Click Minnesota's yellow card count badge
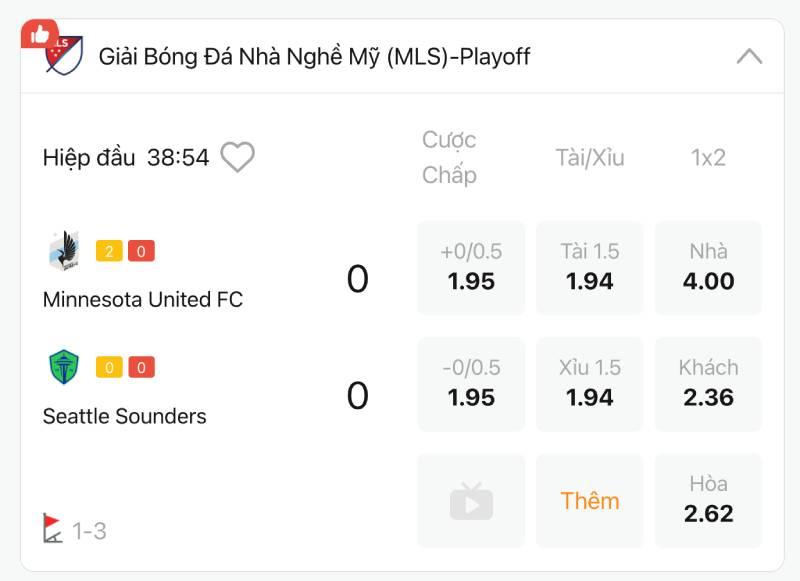Screen dimensions: 800x581 click(109, 251)
